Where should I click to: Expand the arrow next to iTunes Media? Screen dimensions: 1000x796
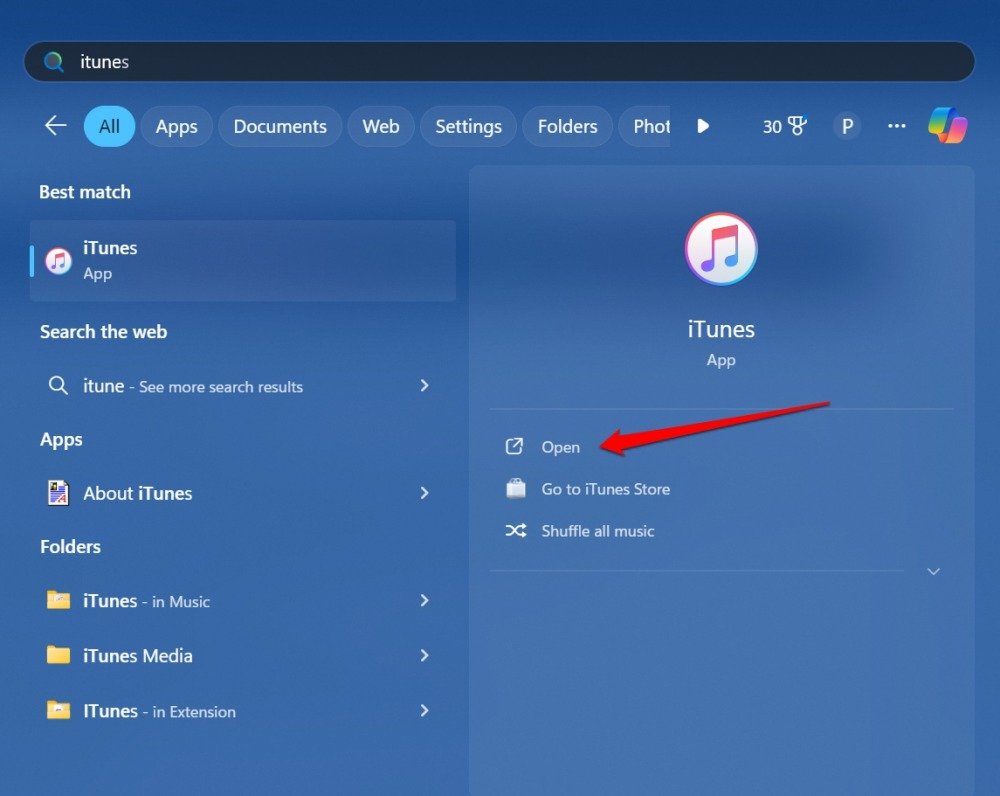pyautogui.click(x=424, y=655)
